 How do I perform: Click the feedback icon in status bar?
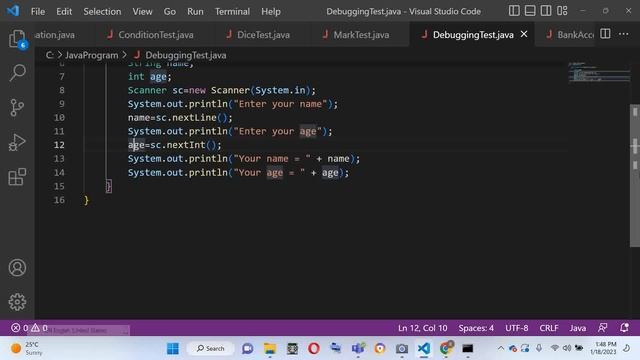click(x=602, y=328)
